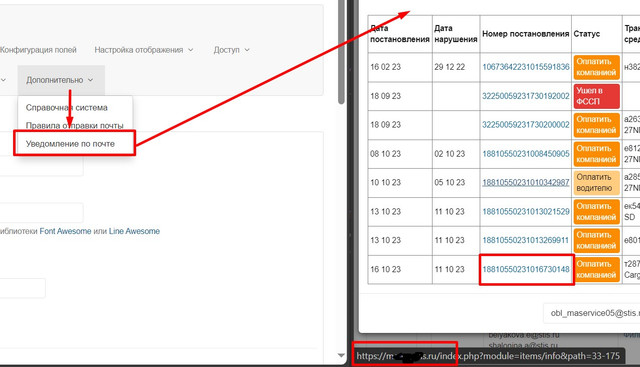Click the left window vertical scrollbar thumb

tap(342, 51)
